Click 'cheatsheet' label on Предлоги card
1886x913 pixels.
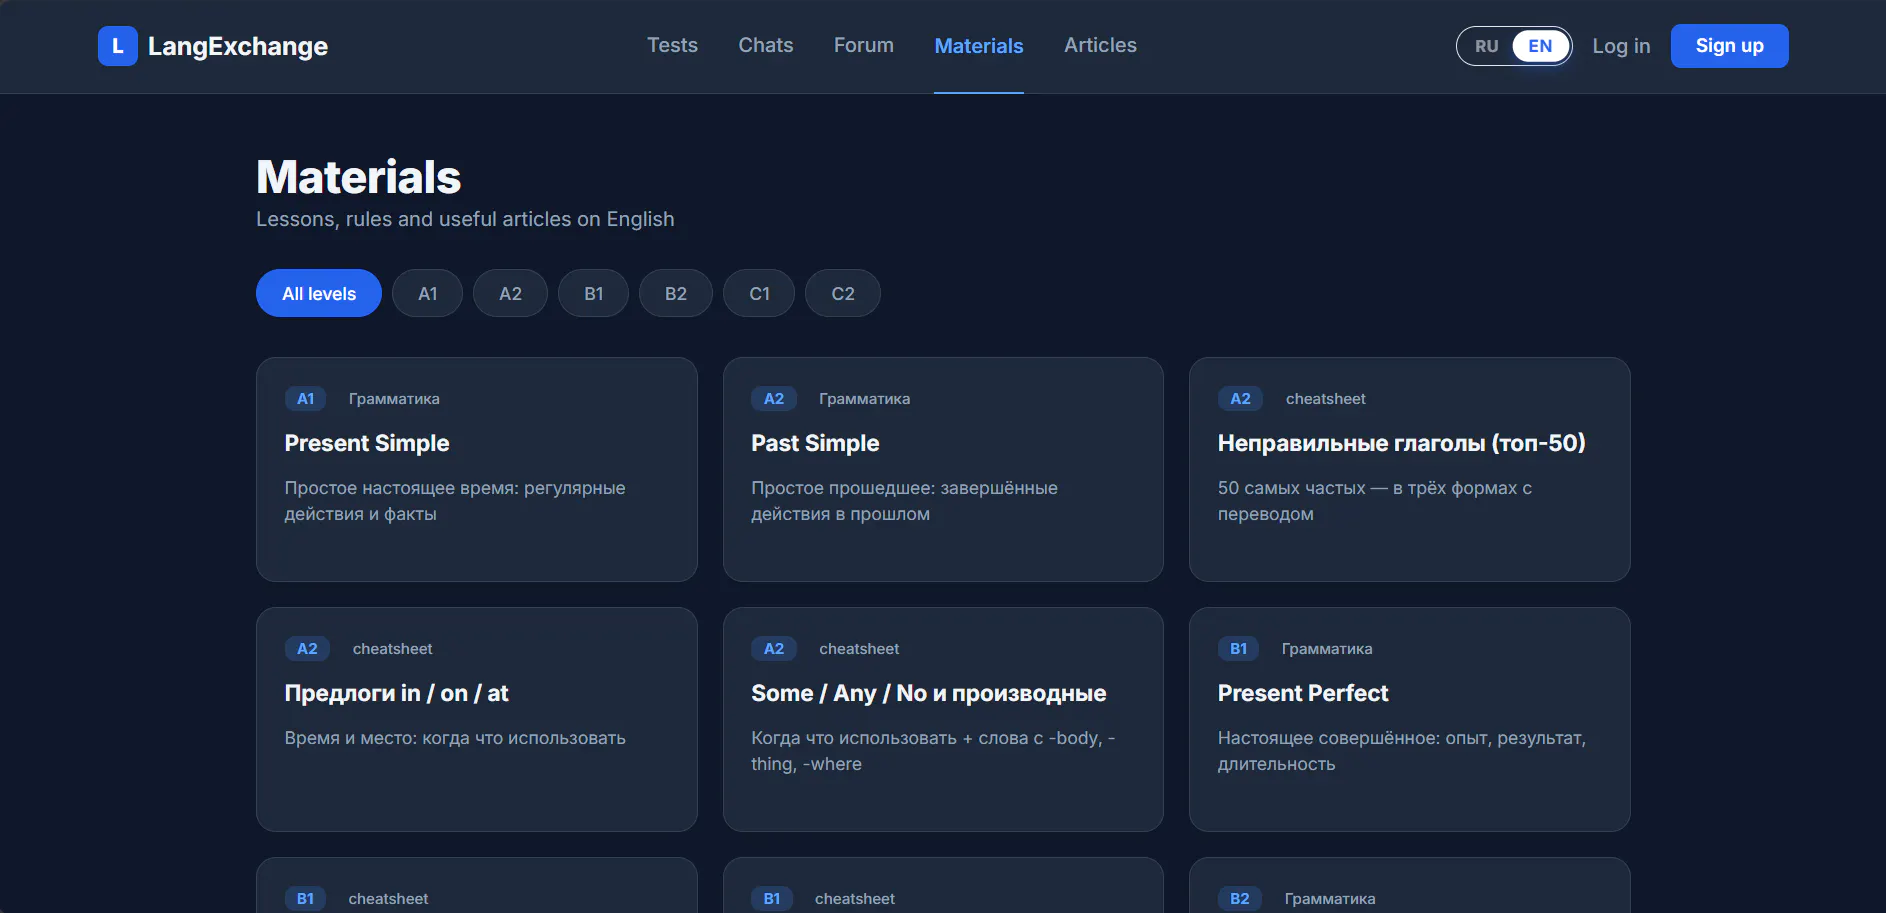click(x=392, y=648)
